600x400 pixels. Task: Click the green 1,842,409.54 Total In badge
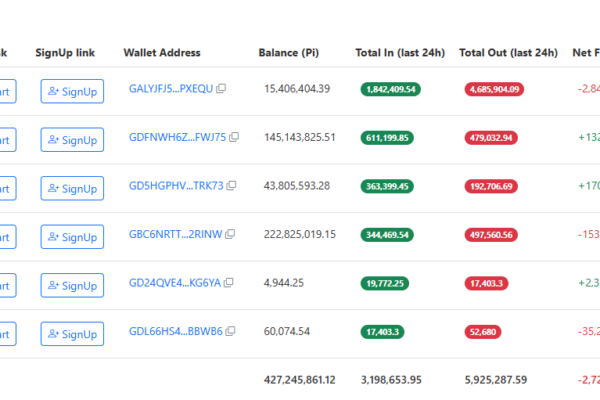tap(391, 89)
